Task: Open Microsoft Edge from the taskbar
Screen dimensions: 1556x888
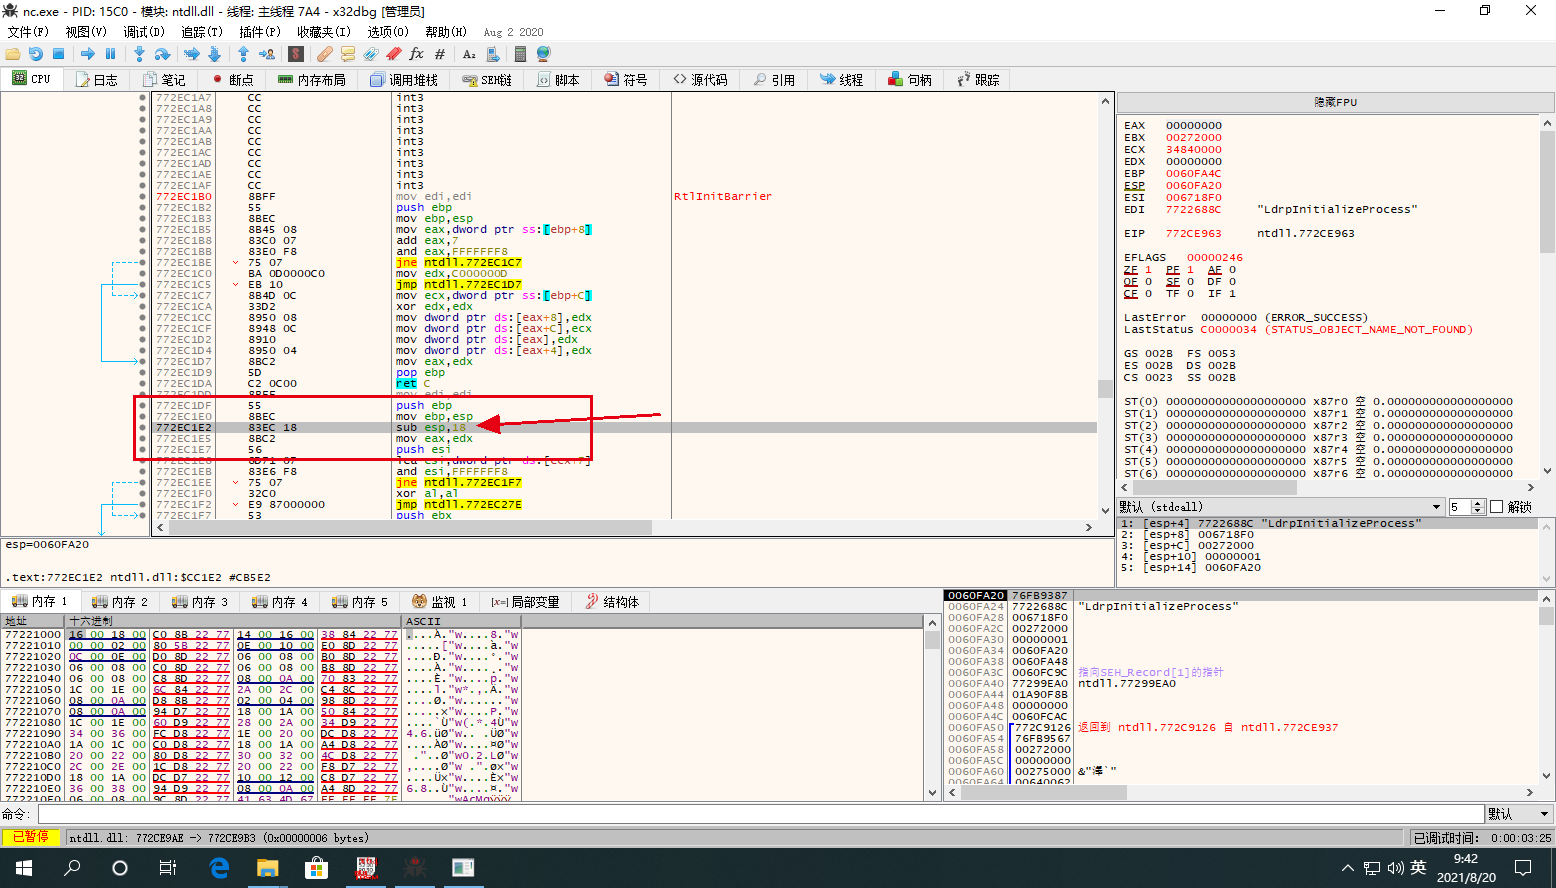Action: [x=218, y=868]
